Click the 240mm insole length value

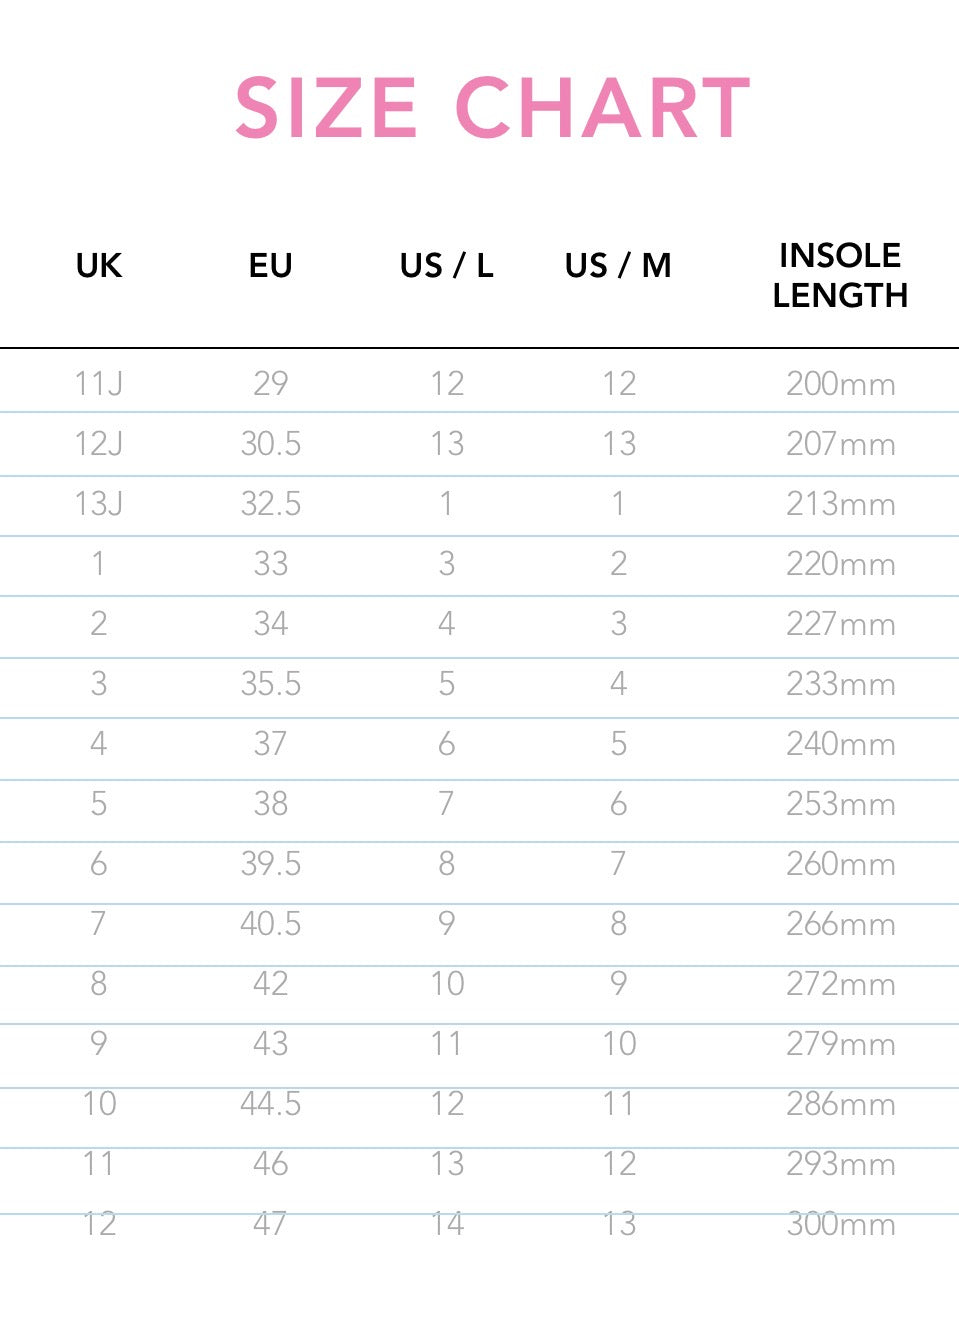tap(840, 744)
